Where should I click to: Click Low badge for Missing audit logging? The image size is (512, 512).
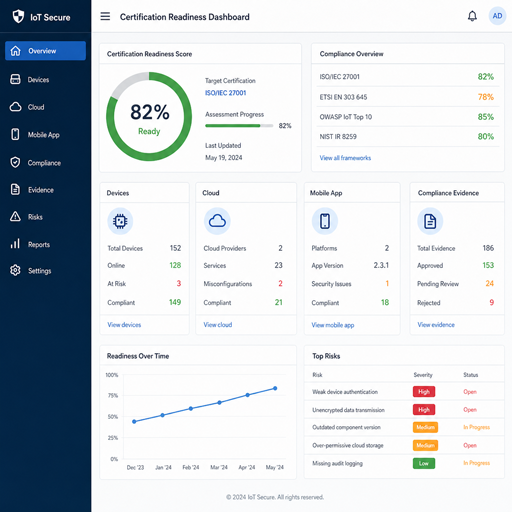pyautogui.click(x=424, y=463)
